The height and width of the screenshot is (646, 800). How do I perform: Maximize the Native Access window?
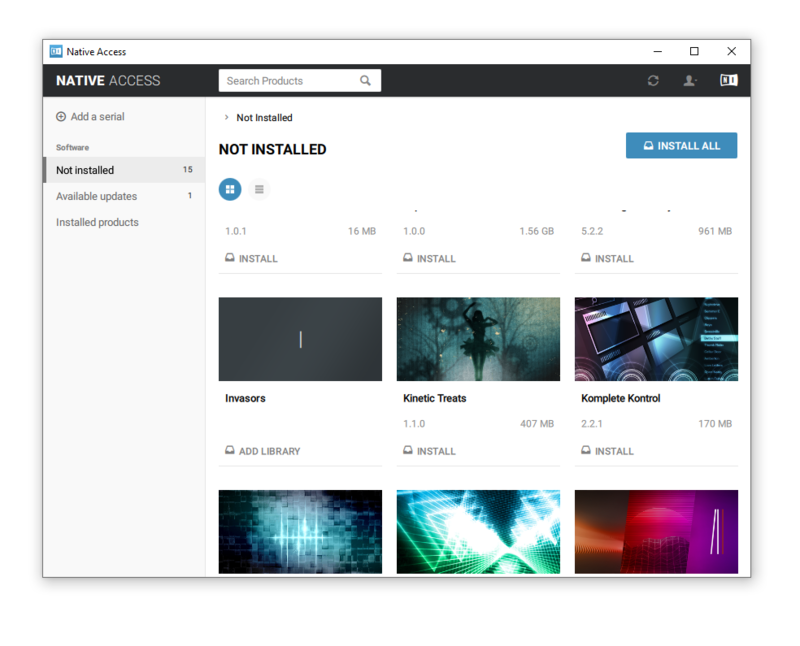click(694, 52)
